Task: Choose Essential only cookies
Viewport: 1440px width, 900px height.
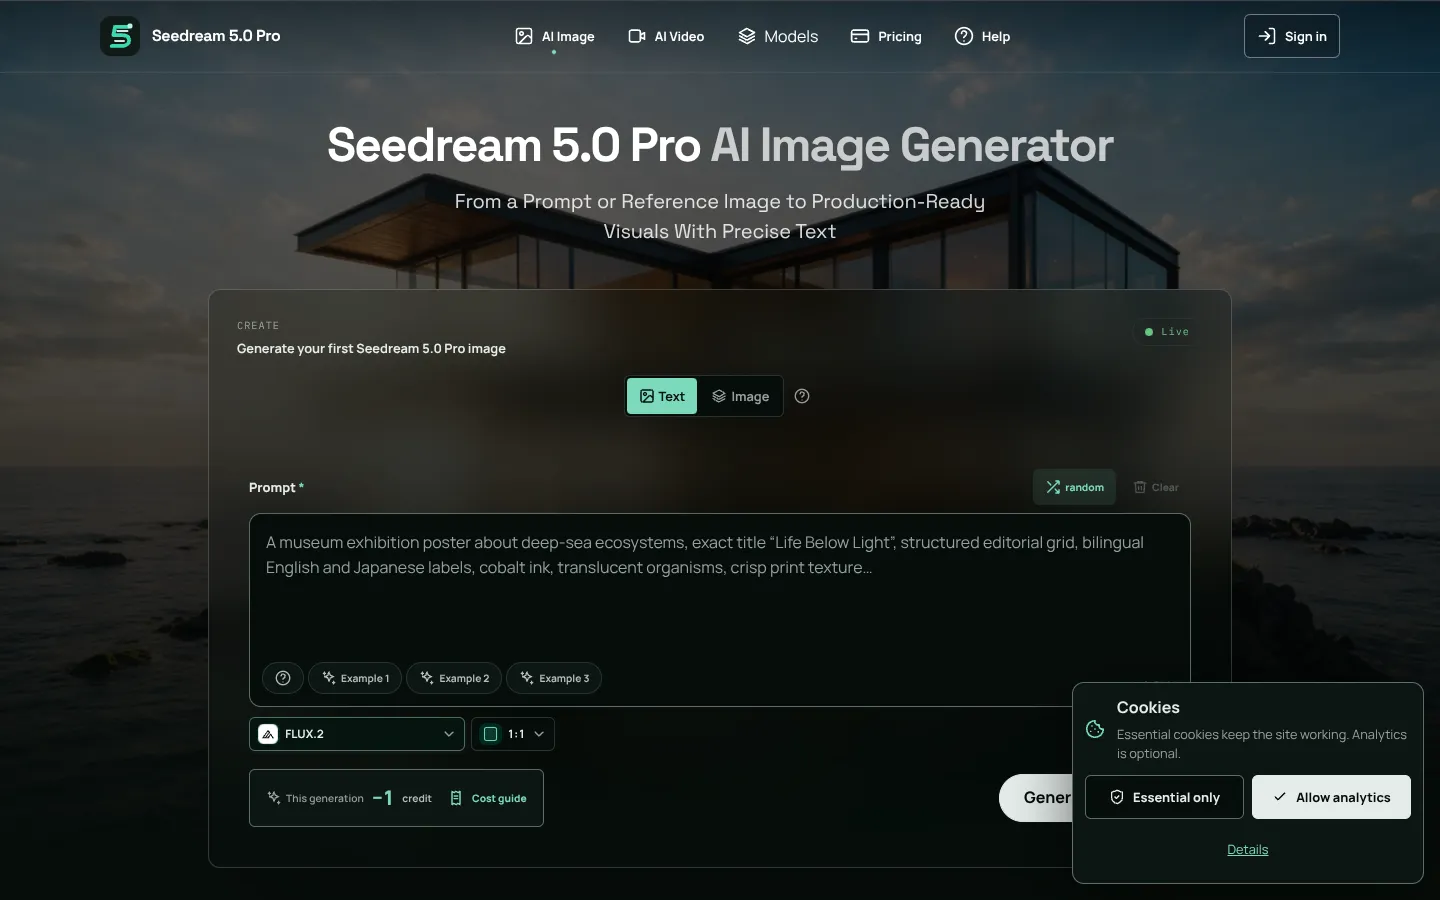Action: click(1164, 797)
